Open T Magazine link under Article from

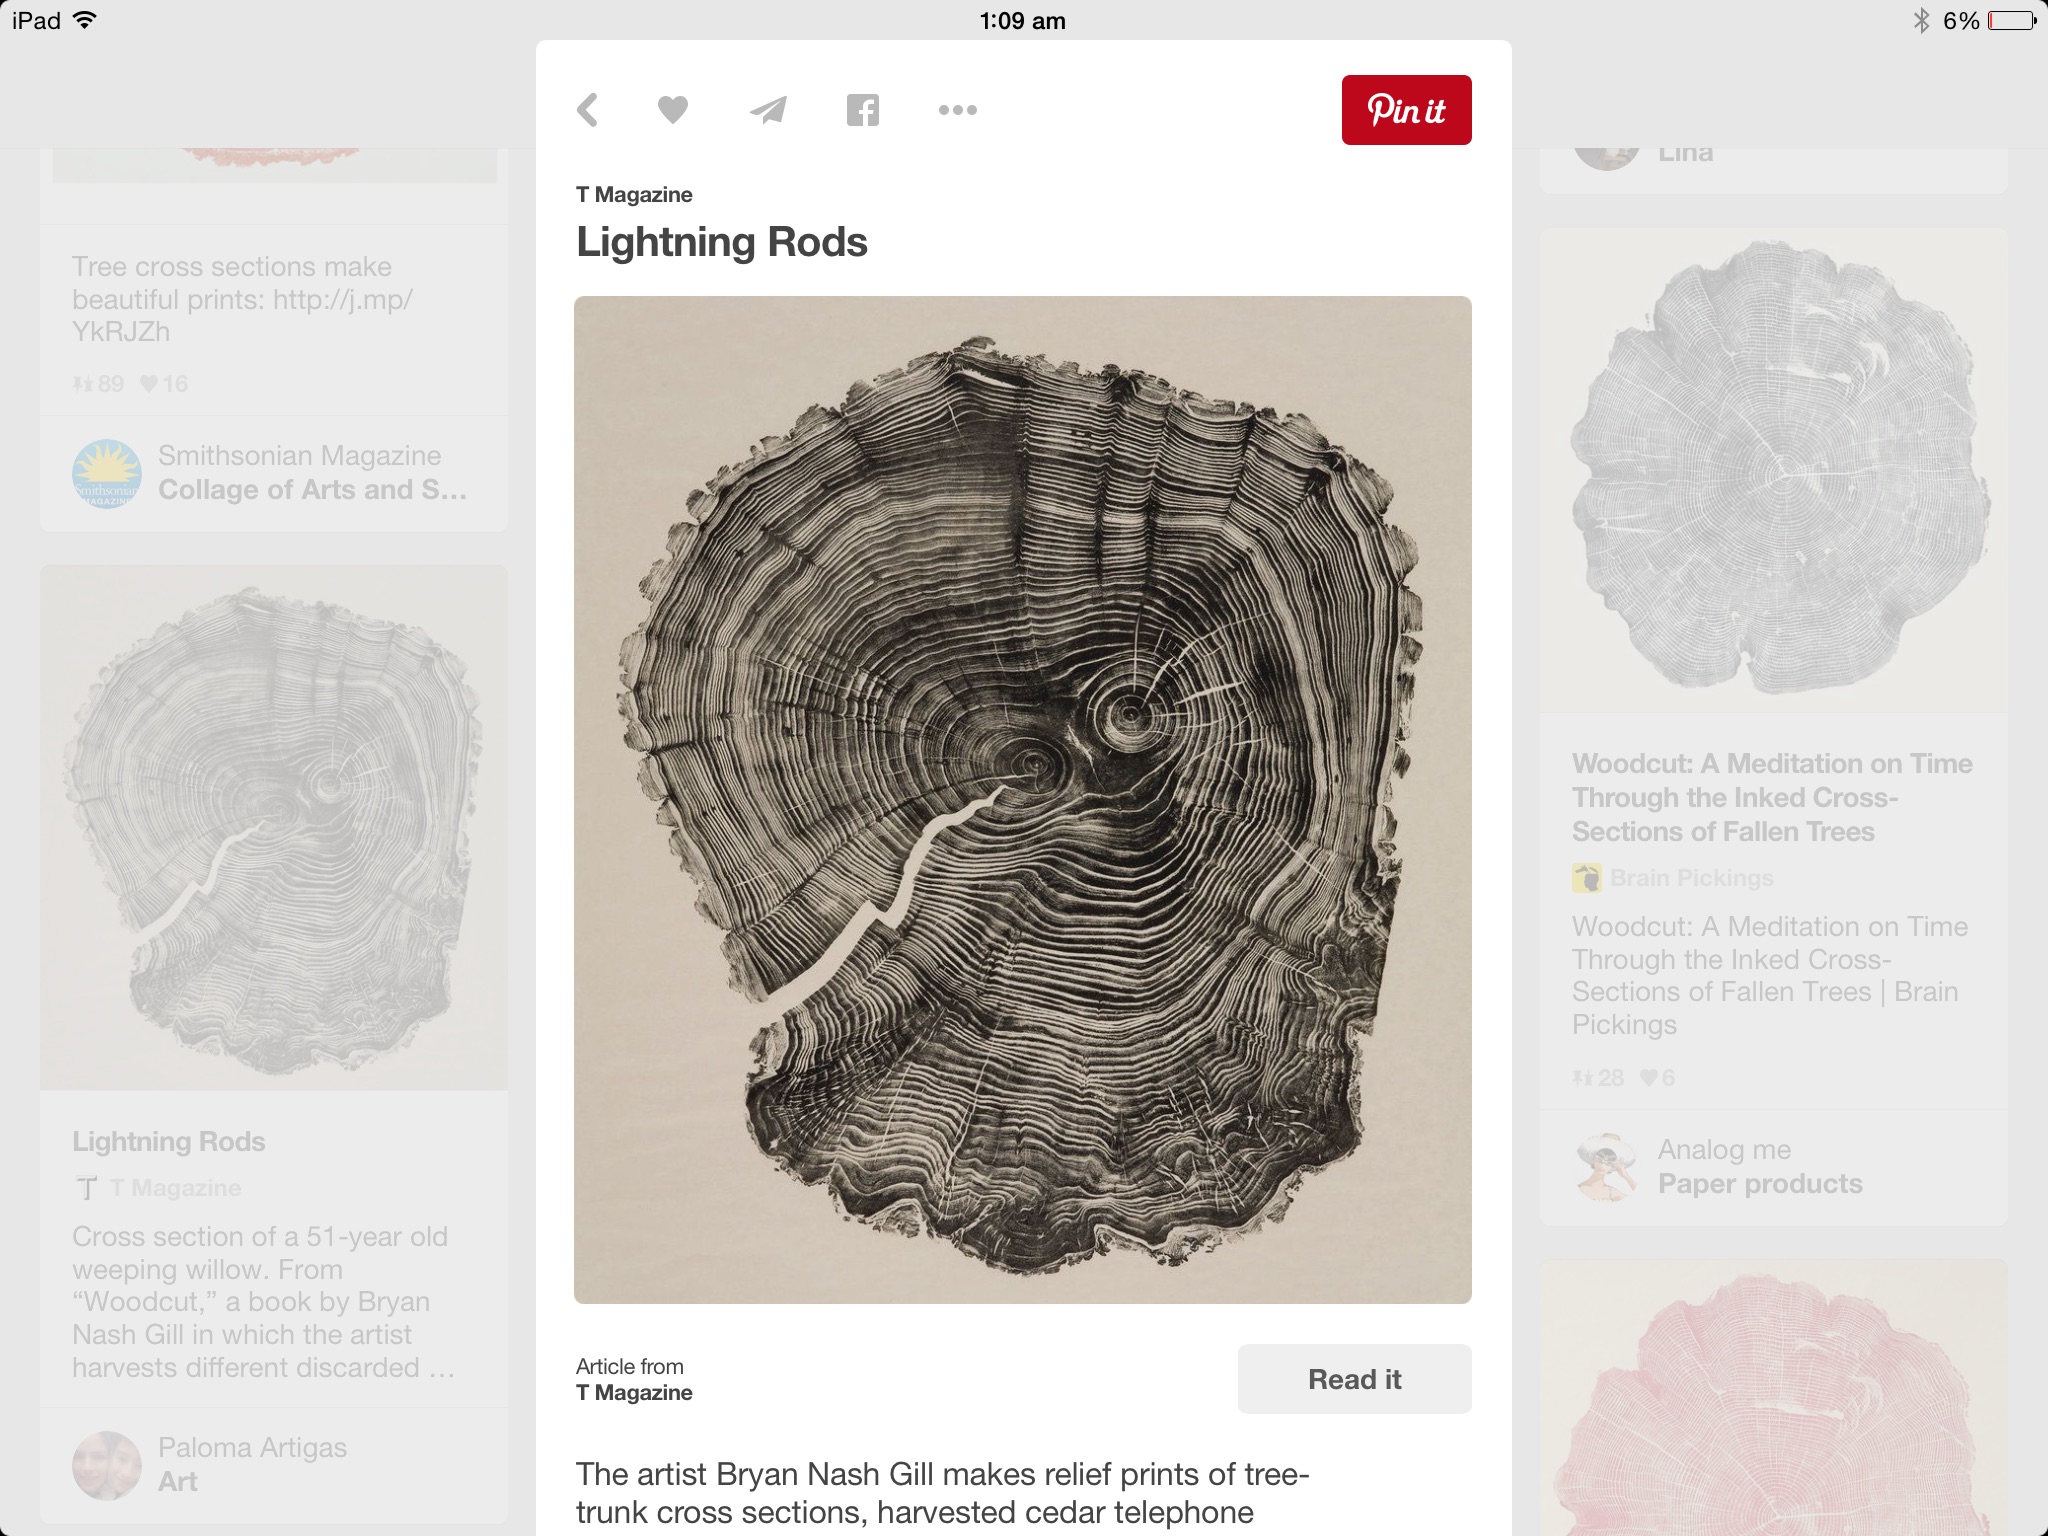(634, 1393)
